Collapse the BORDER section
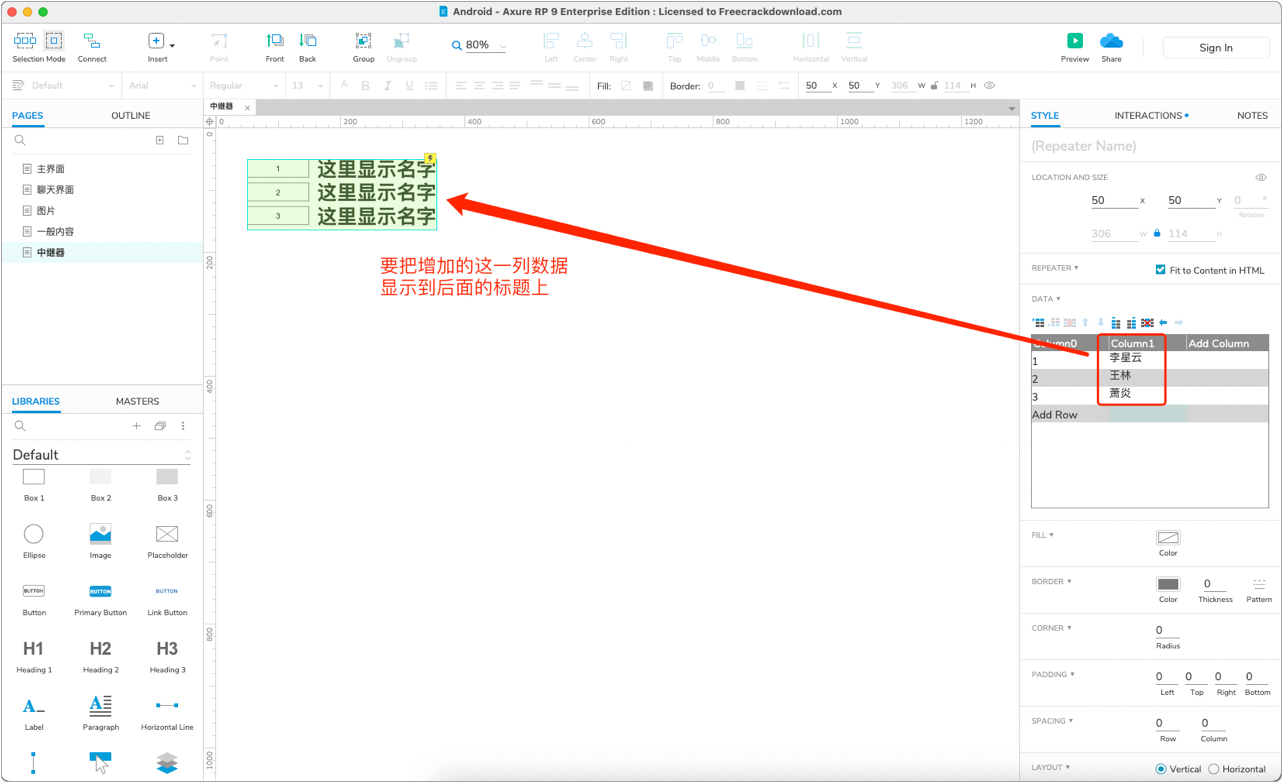 1051,581
